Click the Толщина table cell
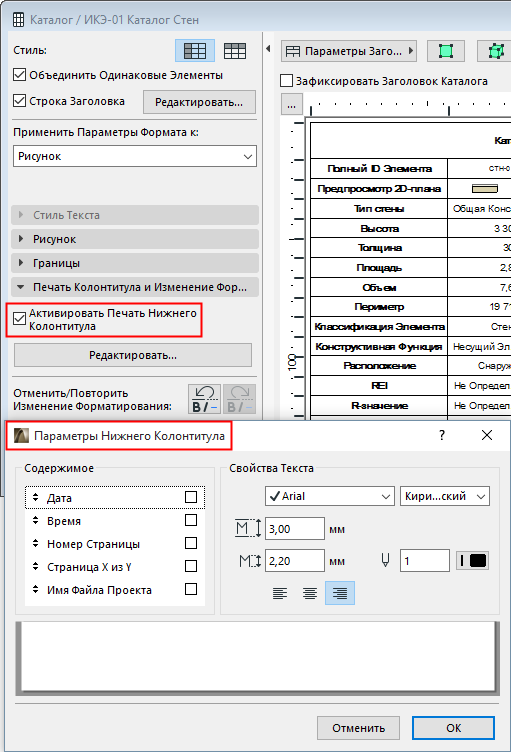 [x=379, y=248]
